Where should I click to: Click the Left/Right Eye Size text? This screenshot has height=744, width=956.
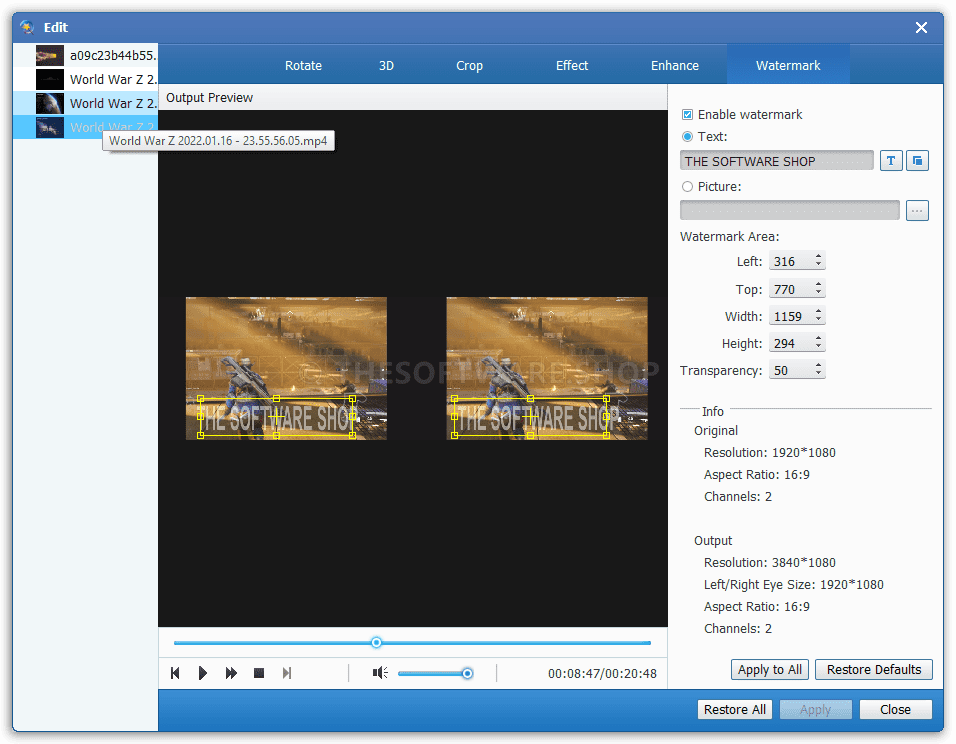(793, 584)
